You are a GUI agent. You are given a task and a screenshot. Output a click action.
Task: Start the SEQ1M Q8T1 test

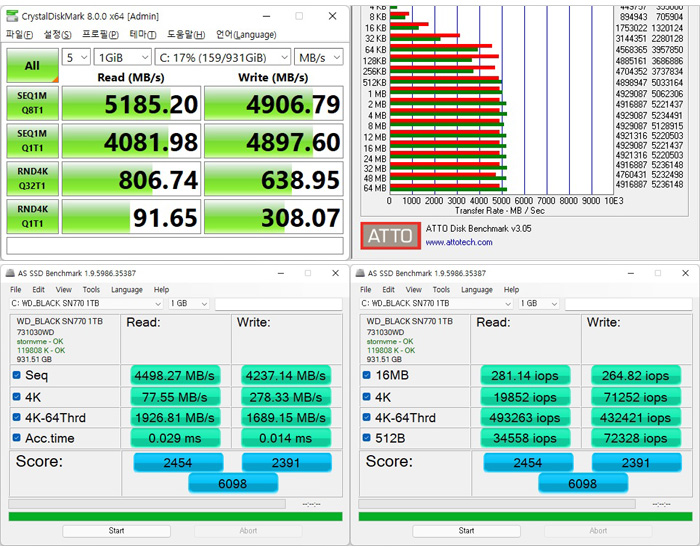[x=33, y=103]
